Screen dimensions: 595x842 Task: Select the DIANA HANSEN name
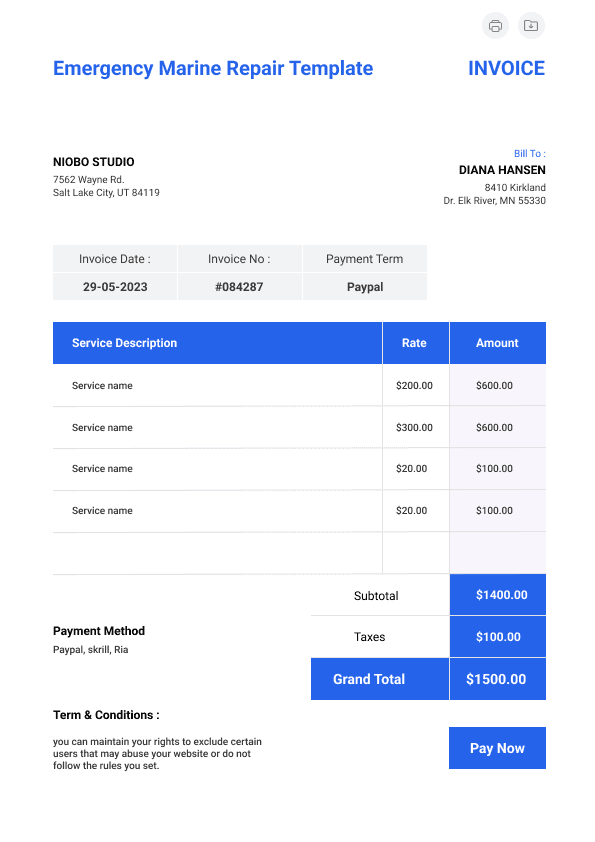coord(502,170)
